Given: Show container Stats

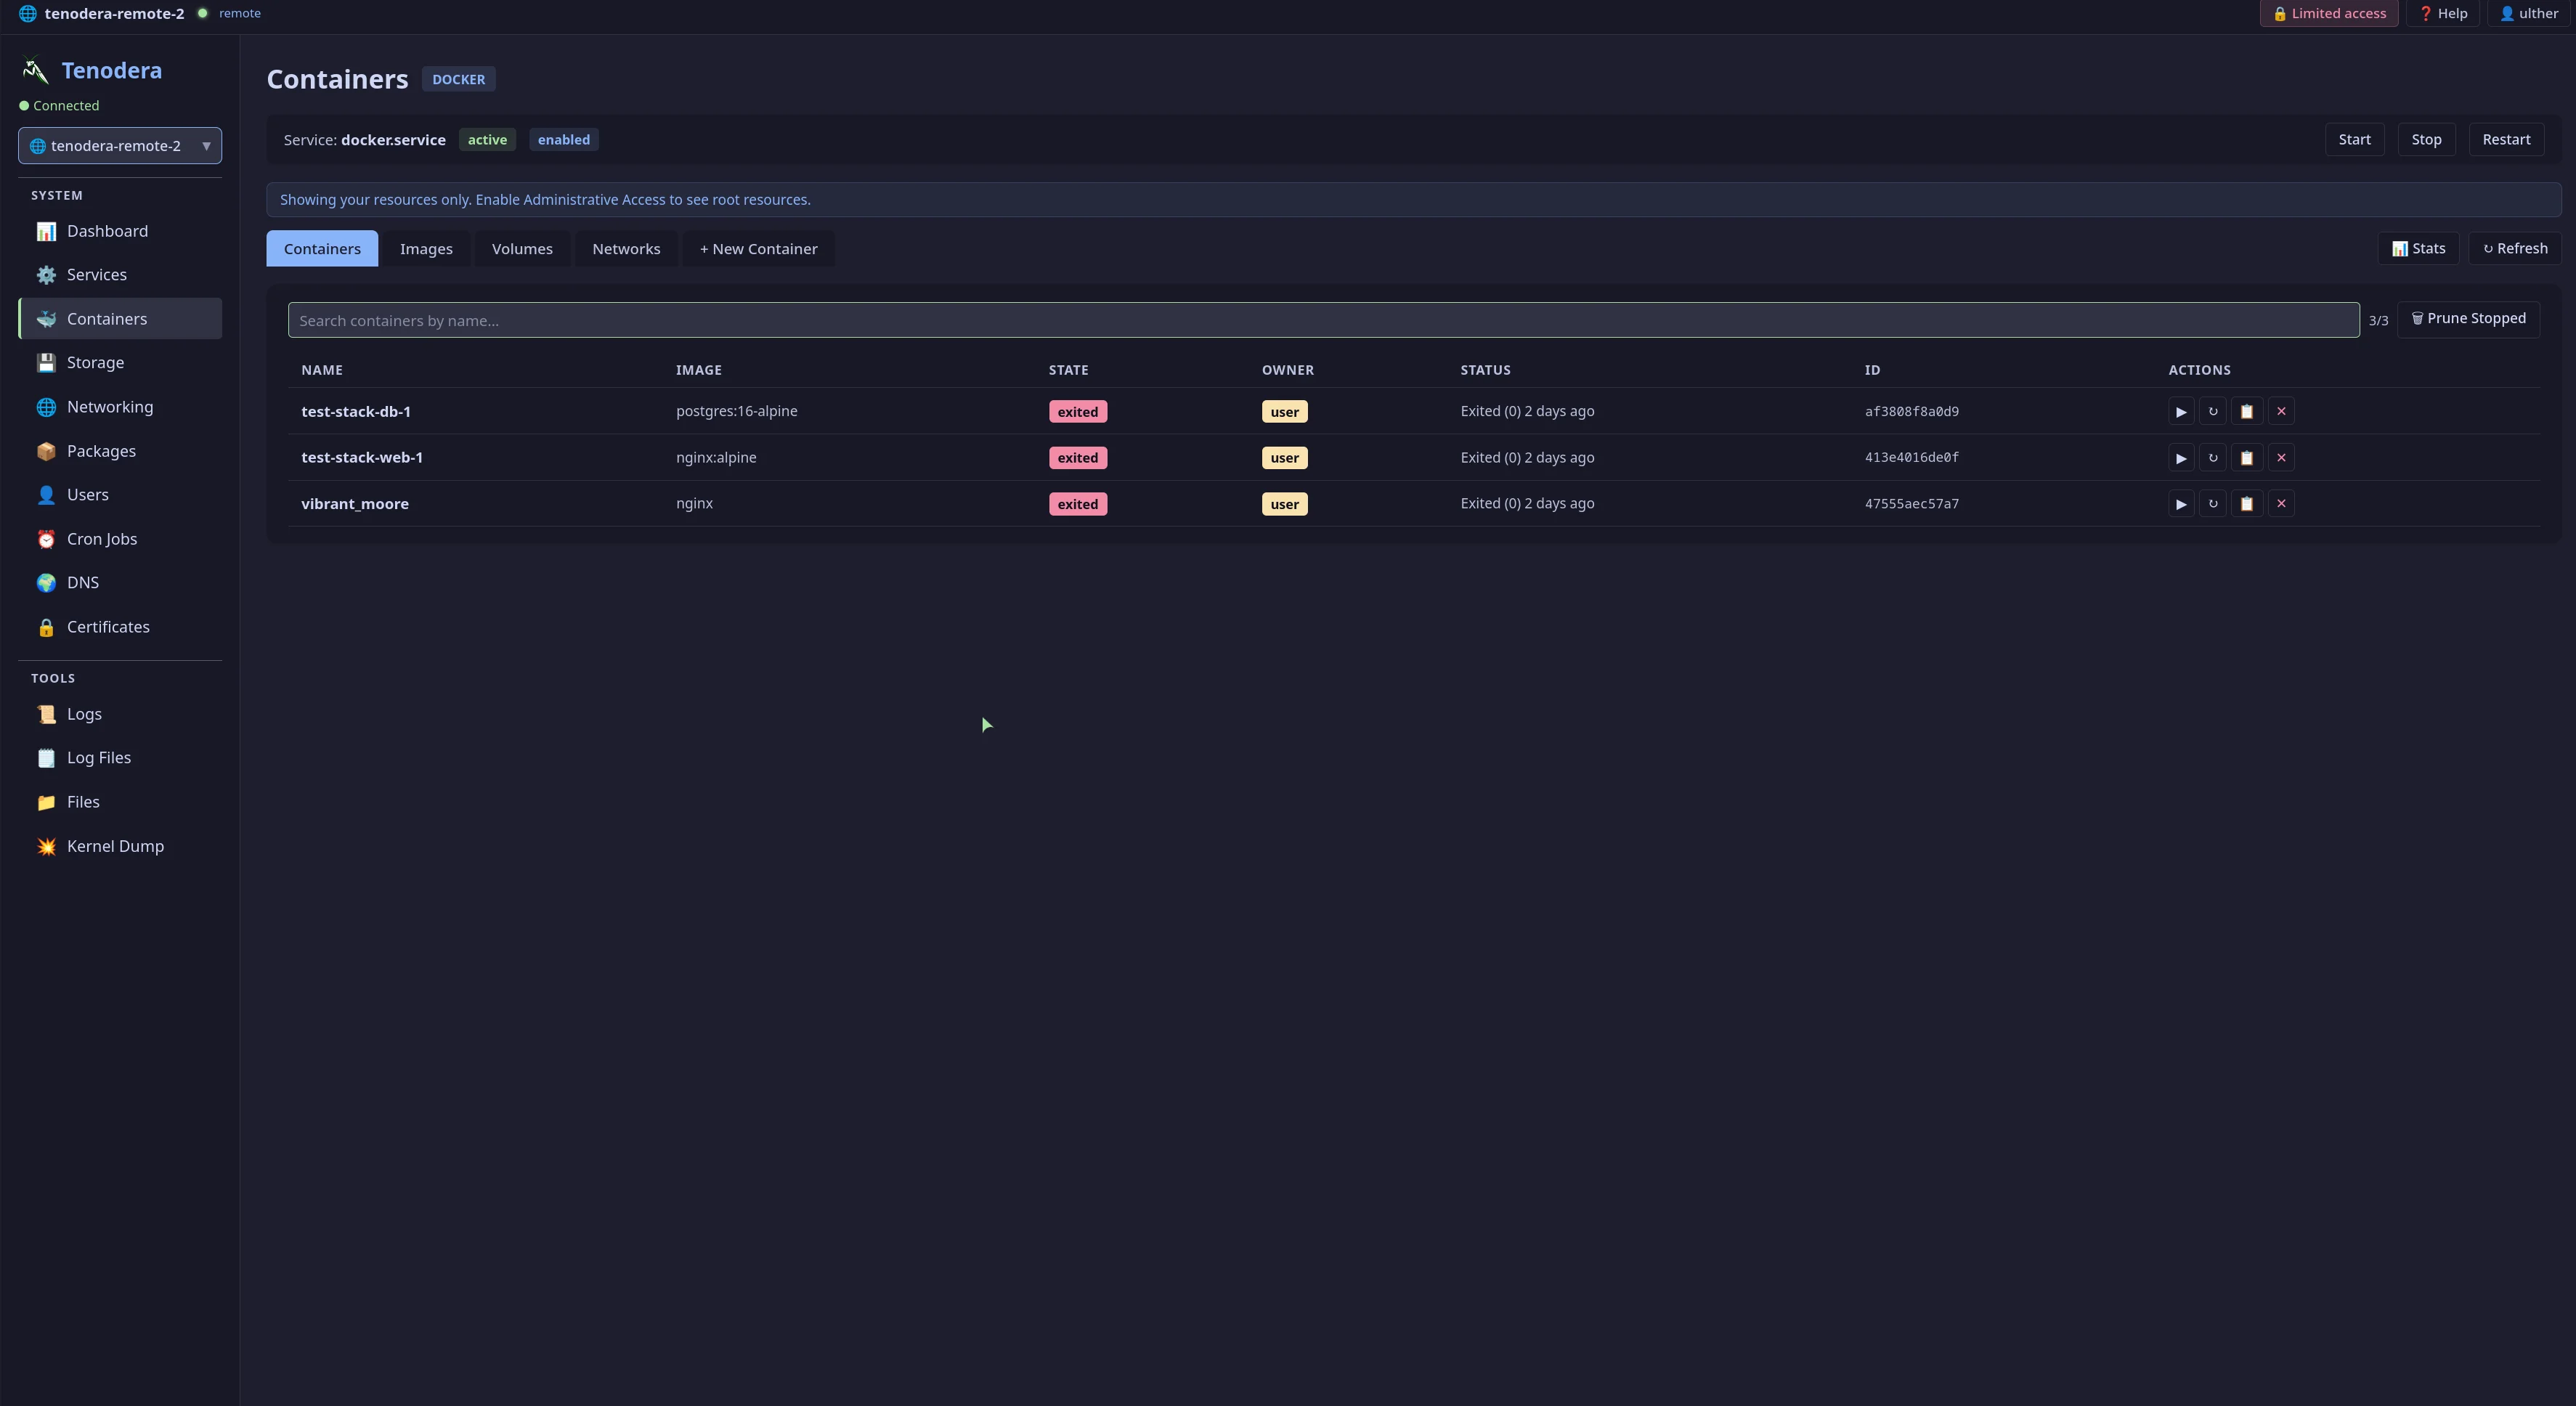Looking at the screenshot, I should pos(2418,249).
